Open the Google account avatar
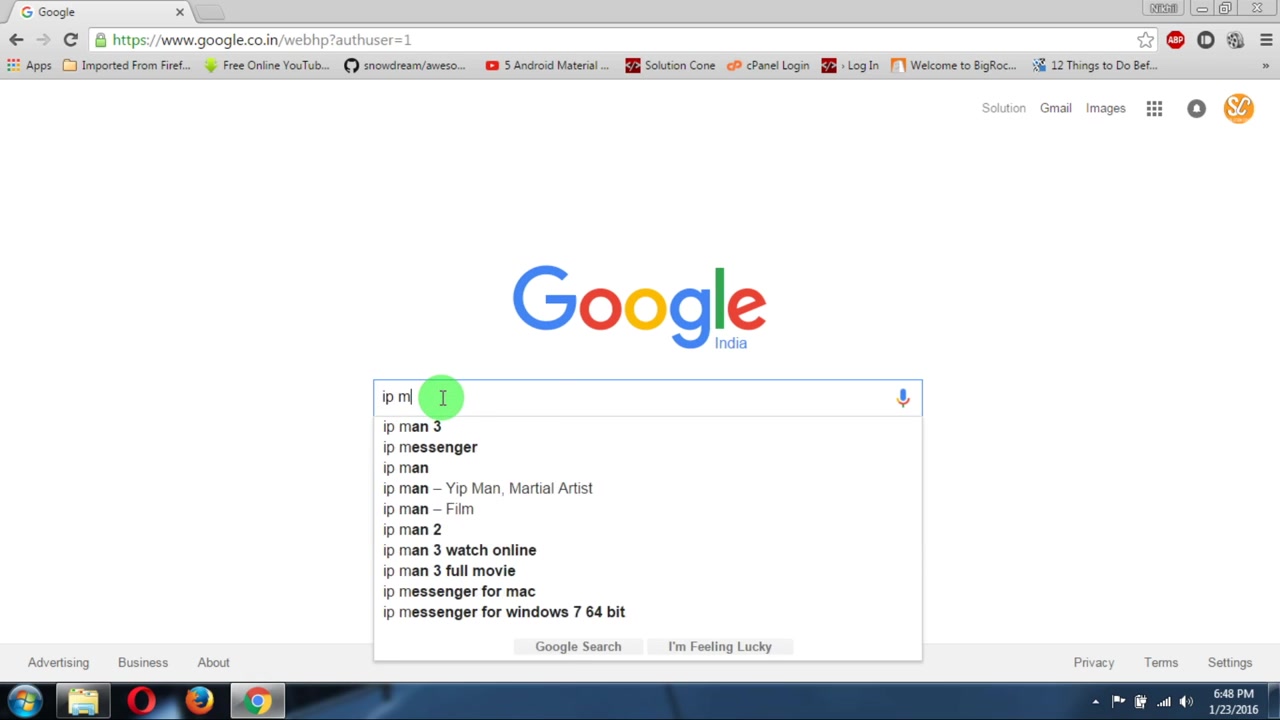Image resolution: width=1280 pixels, height=720 pixels. 1238,108
